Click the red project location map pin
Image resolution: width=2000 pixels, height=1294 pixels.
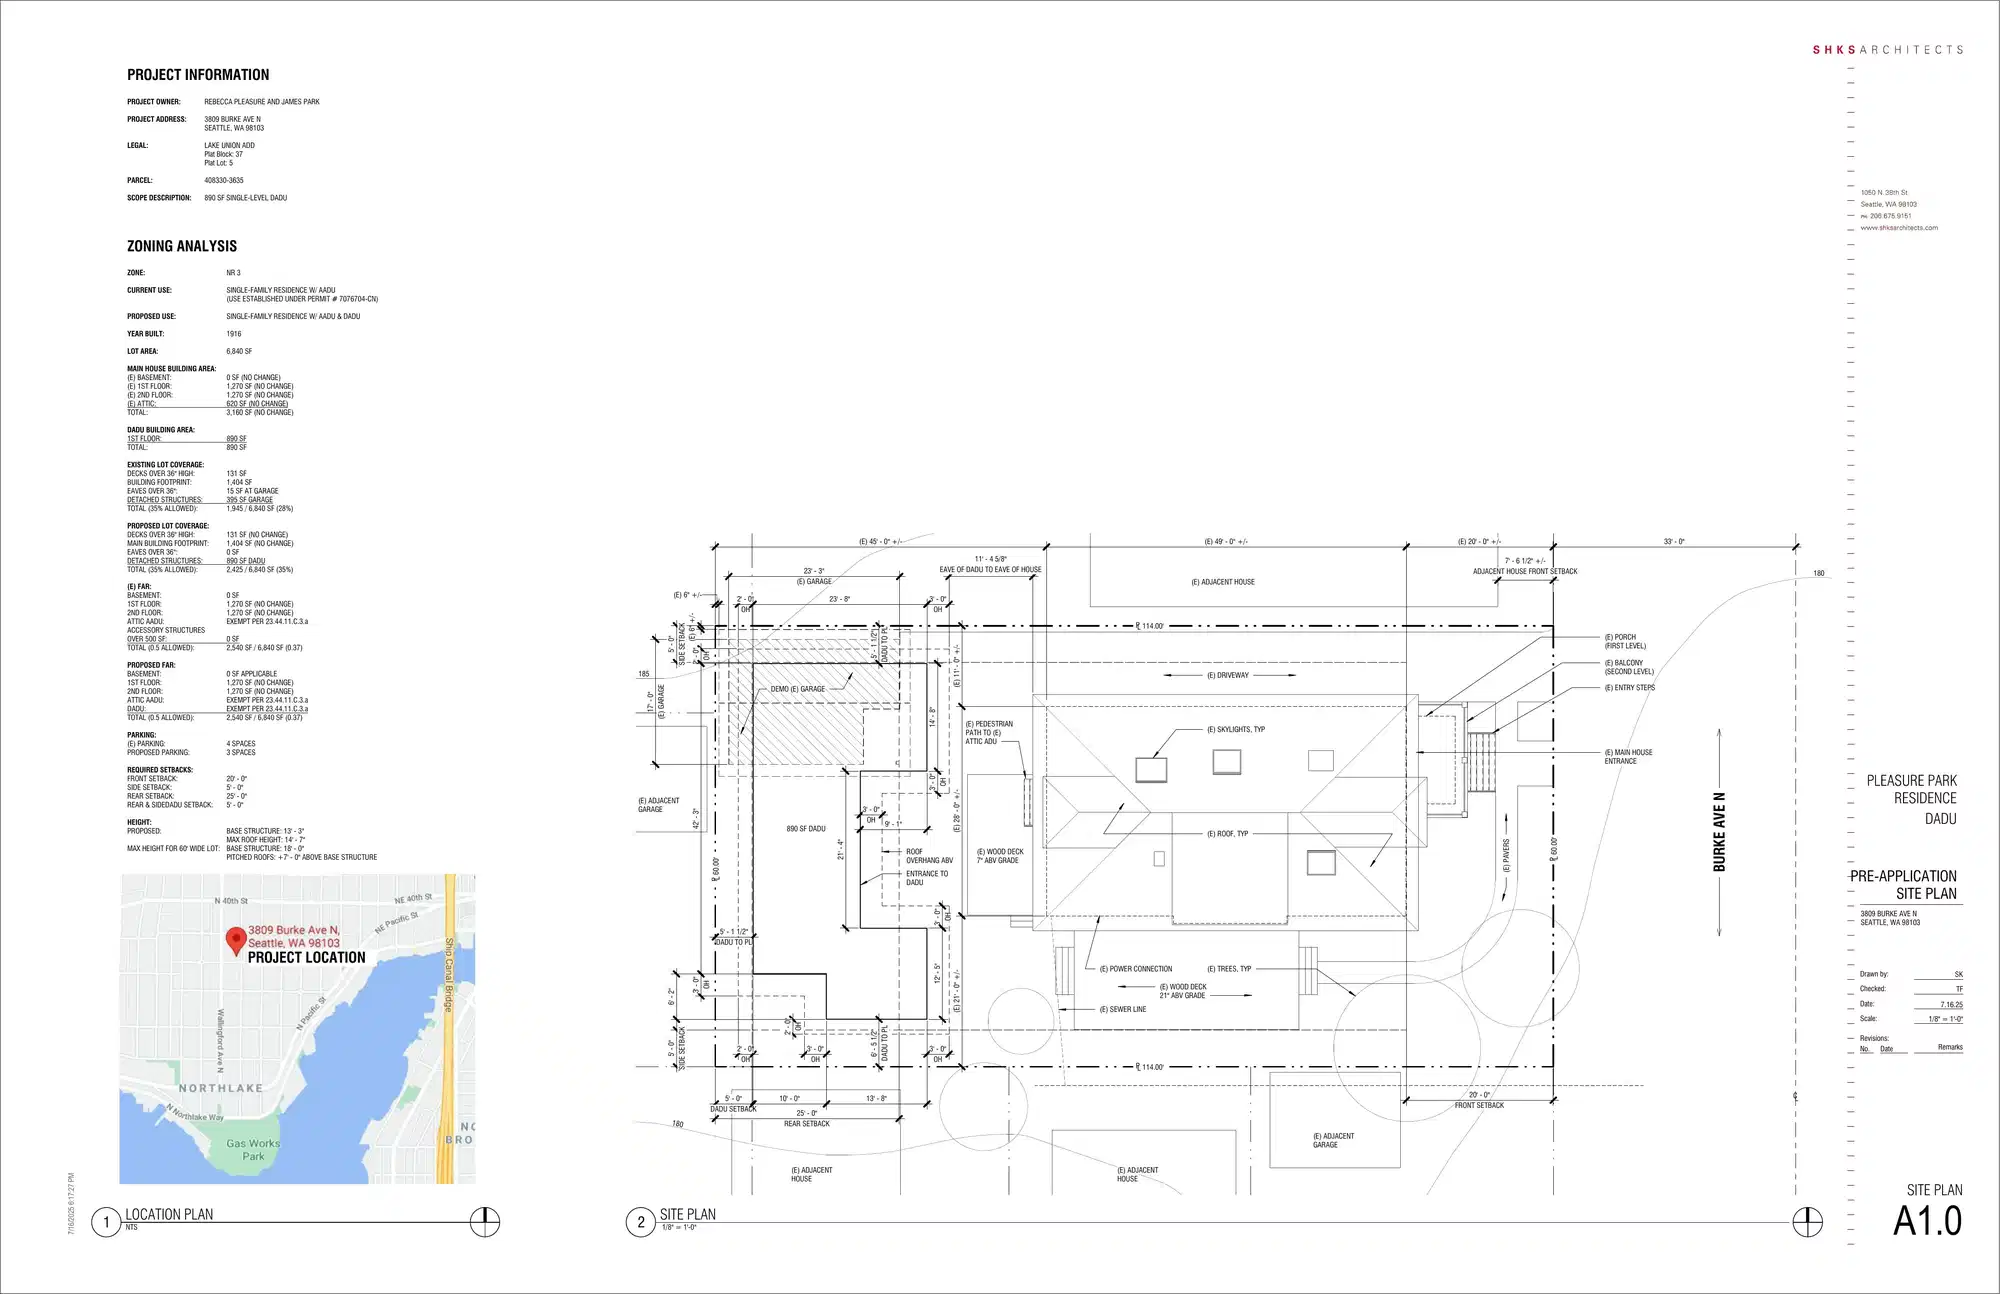point(236,942)
